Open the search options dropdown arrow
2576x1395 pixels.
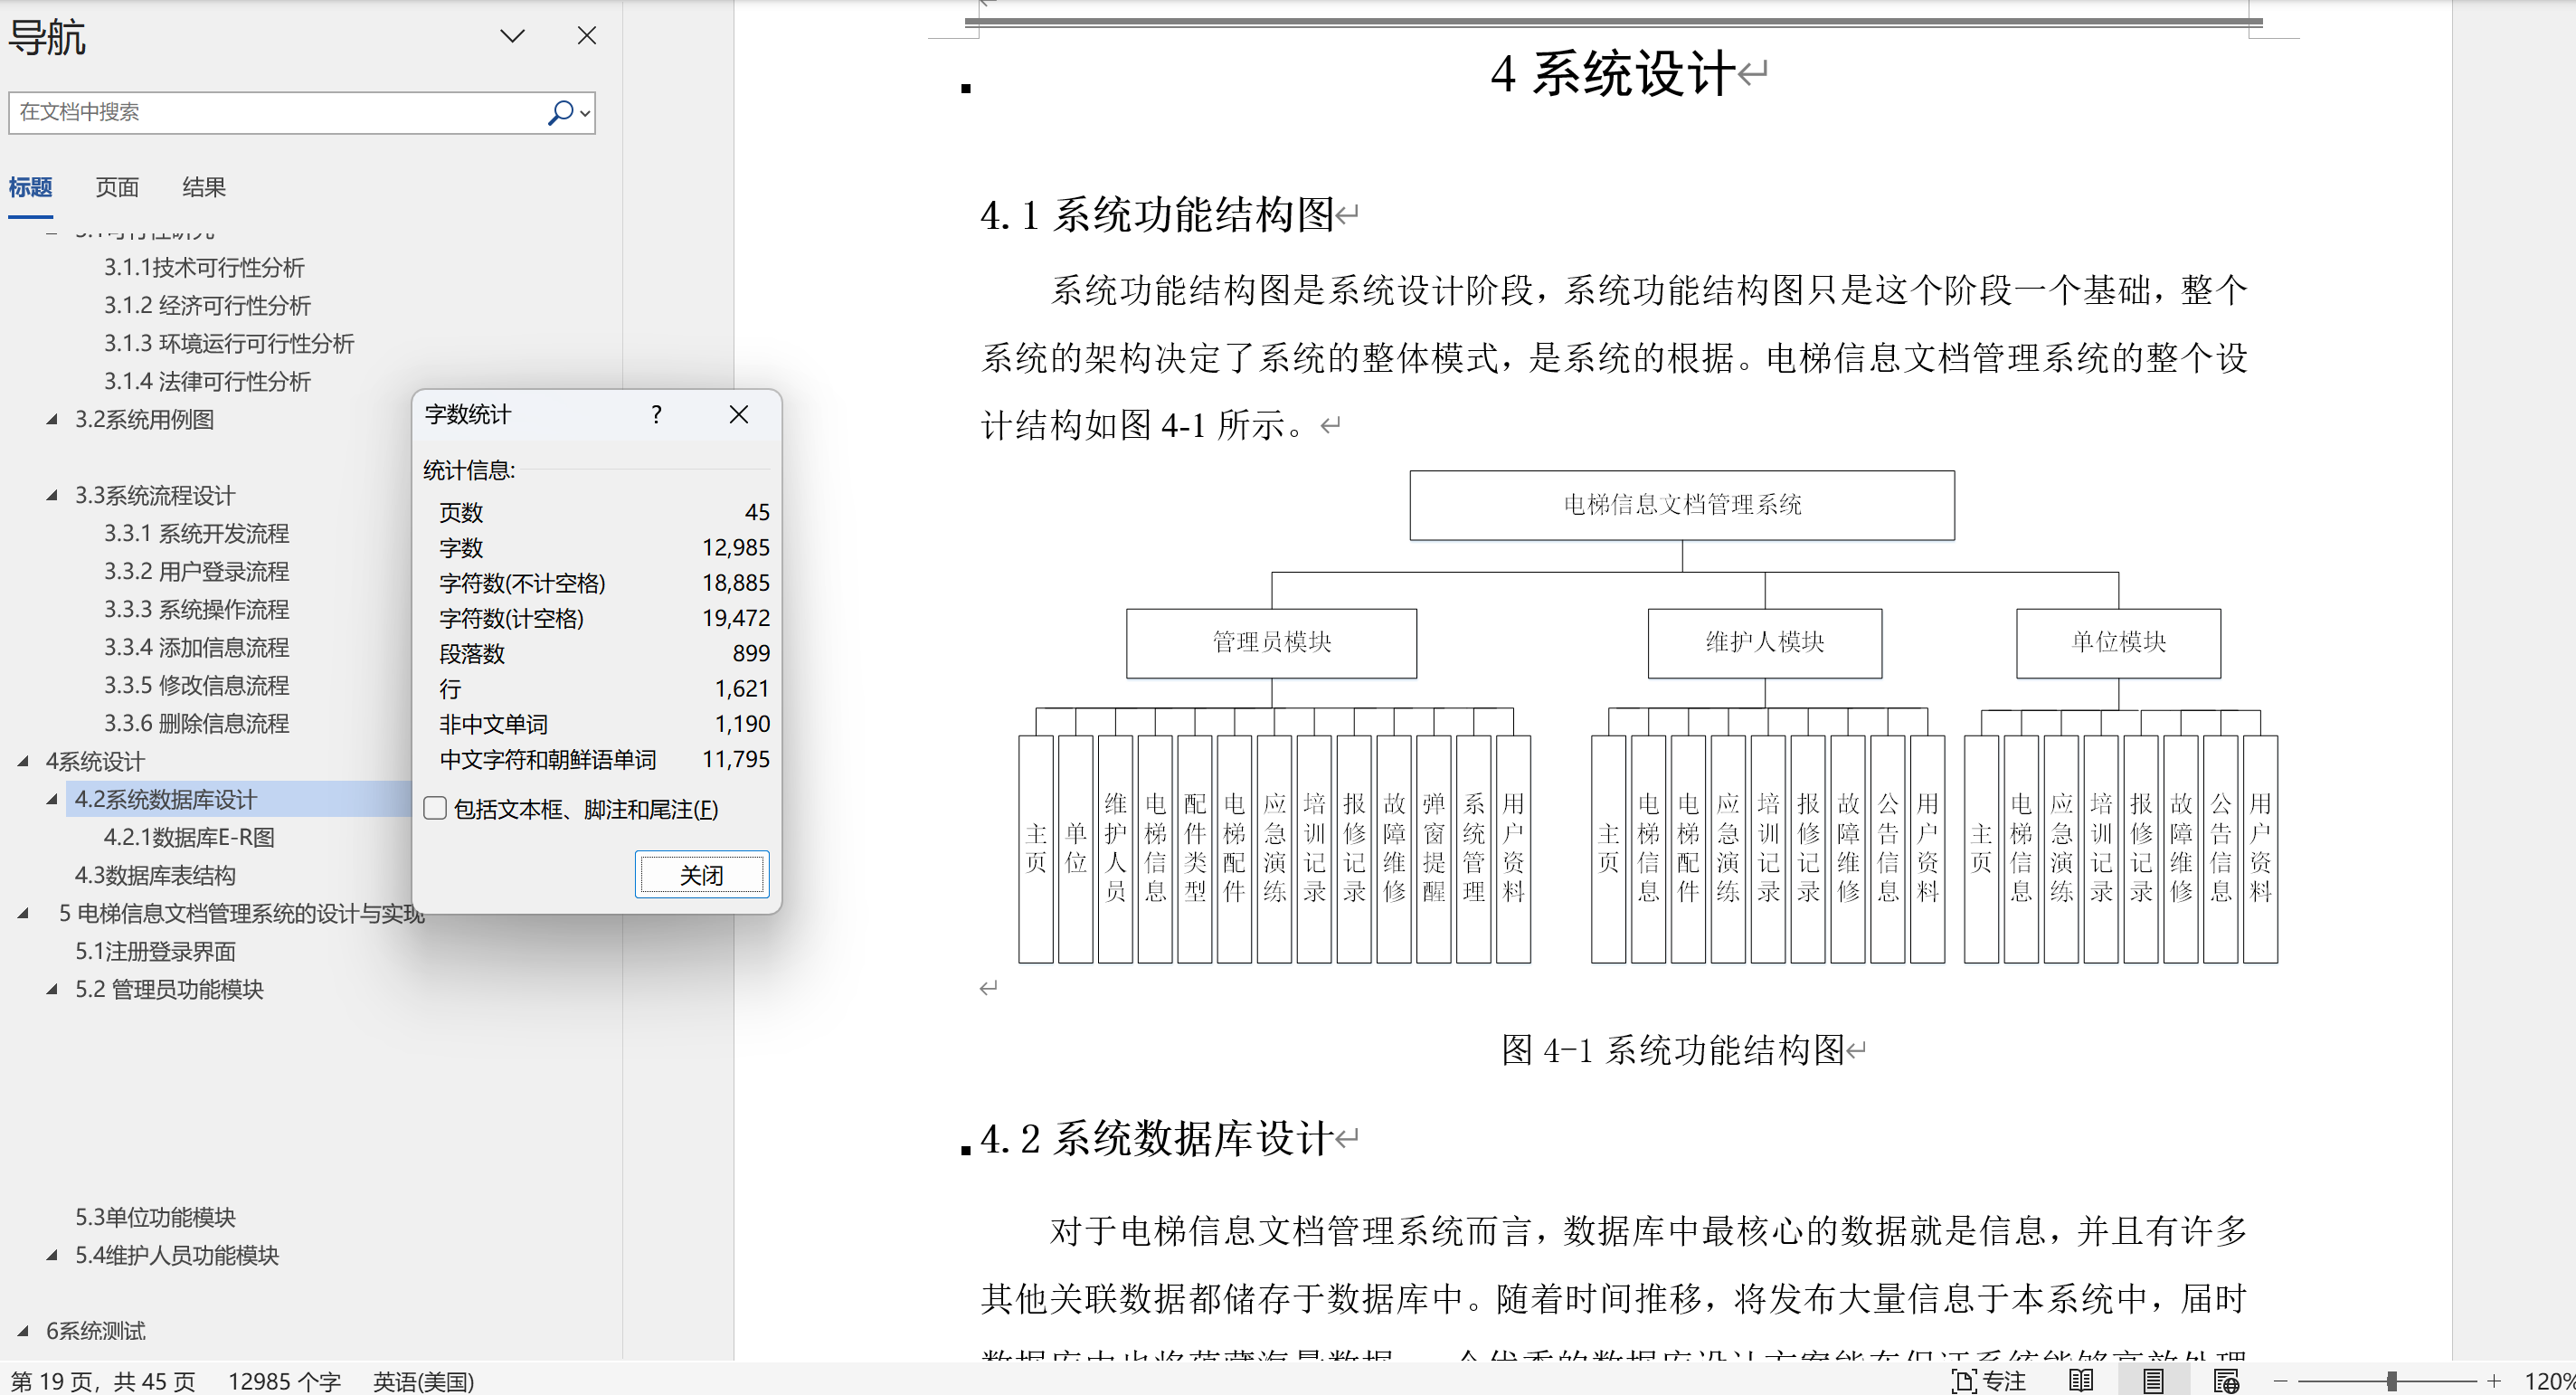coord(586,113)
